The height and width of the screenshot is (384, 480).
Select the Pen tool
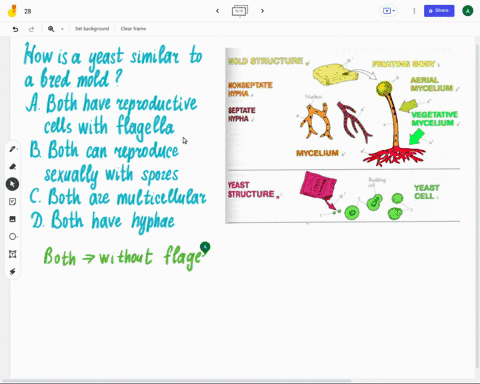[12, 149]
